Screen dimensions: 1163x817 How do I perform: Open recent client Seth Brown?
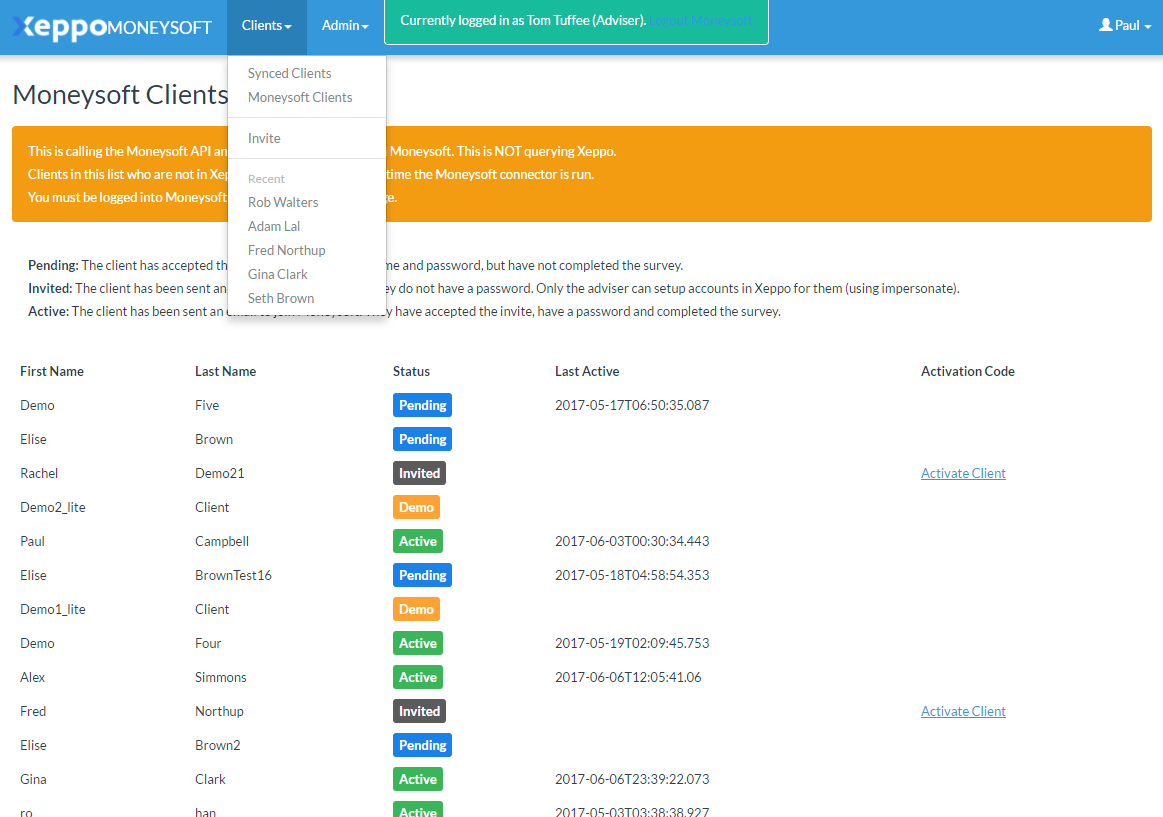pyautogui.click(x=281, y=298)
